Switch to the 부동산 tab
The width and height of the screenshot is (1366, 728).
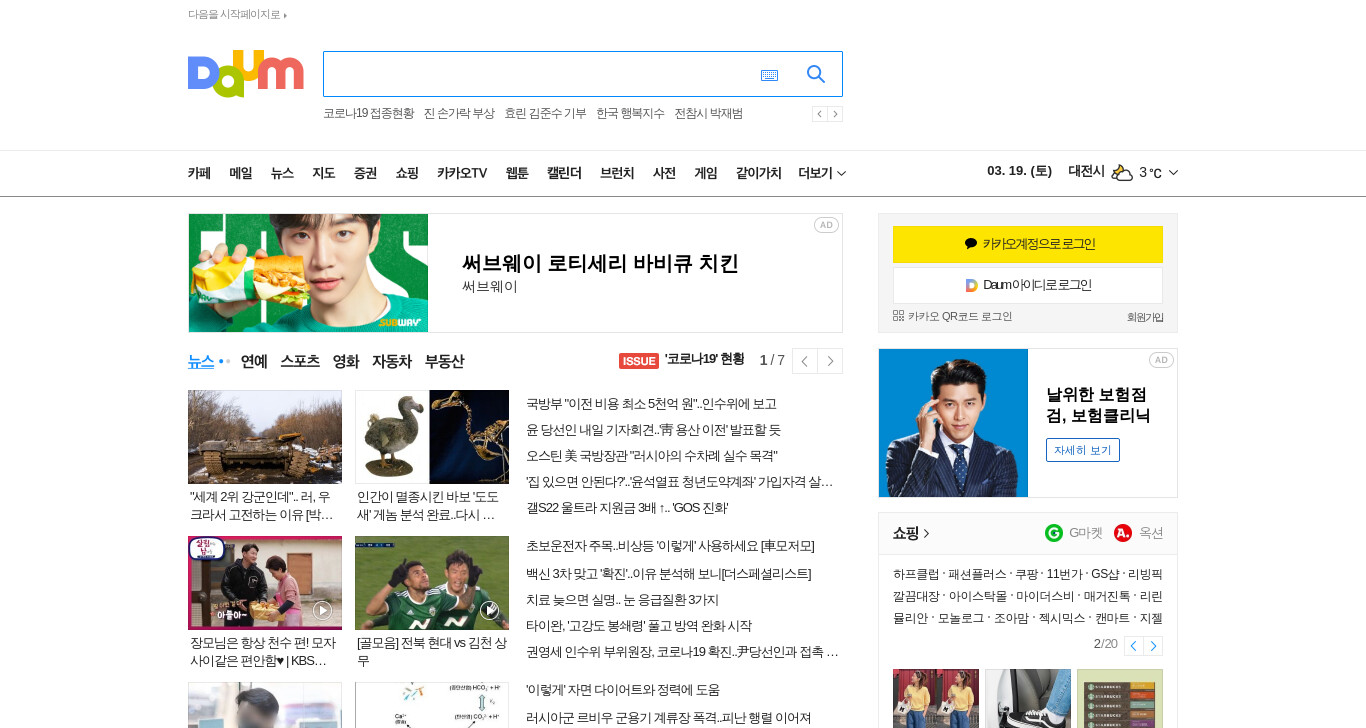point(444,361)
